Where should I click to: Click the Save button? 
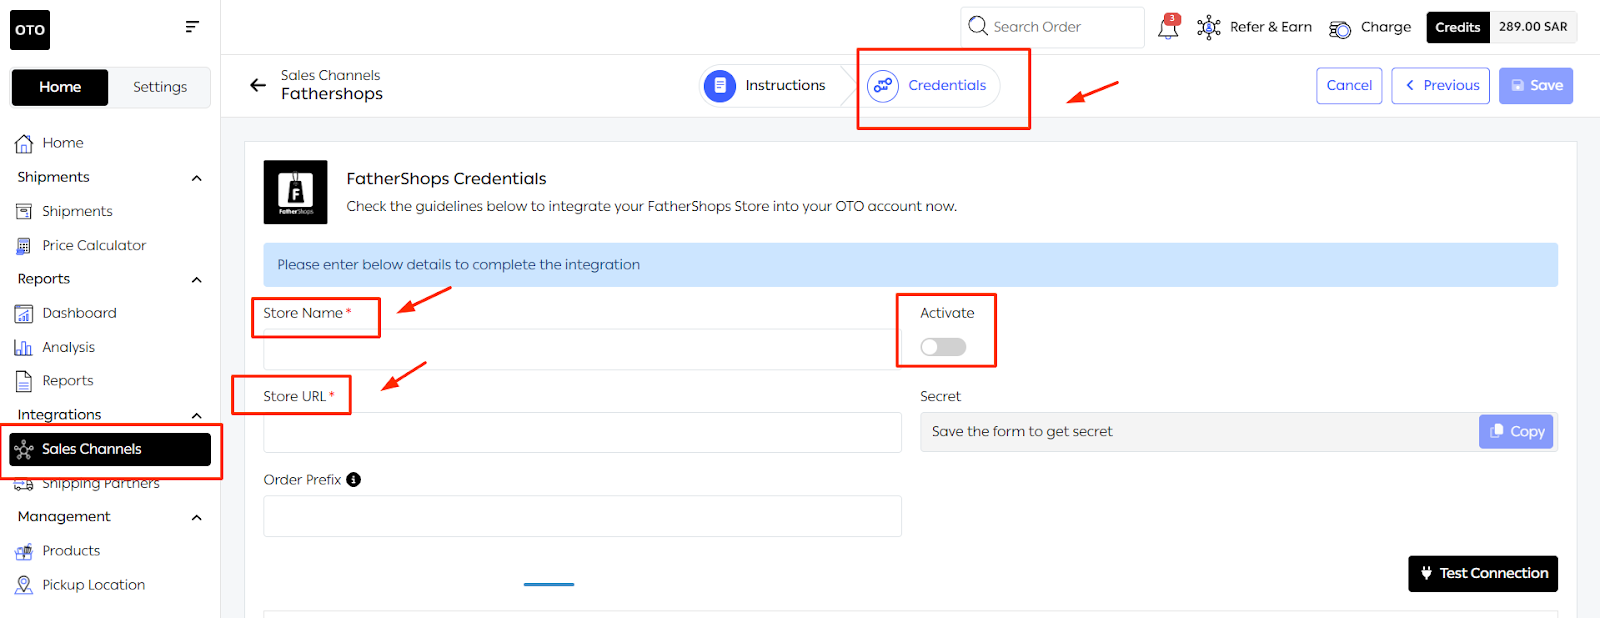click(1536, 86)
